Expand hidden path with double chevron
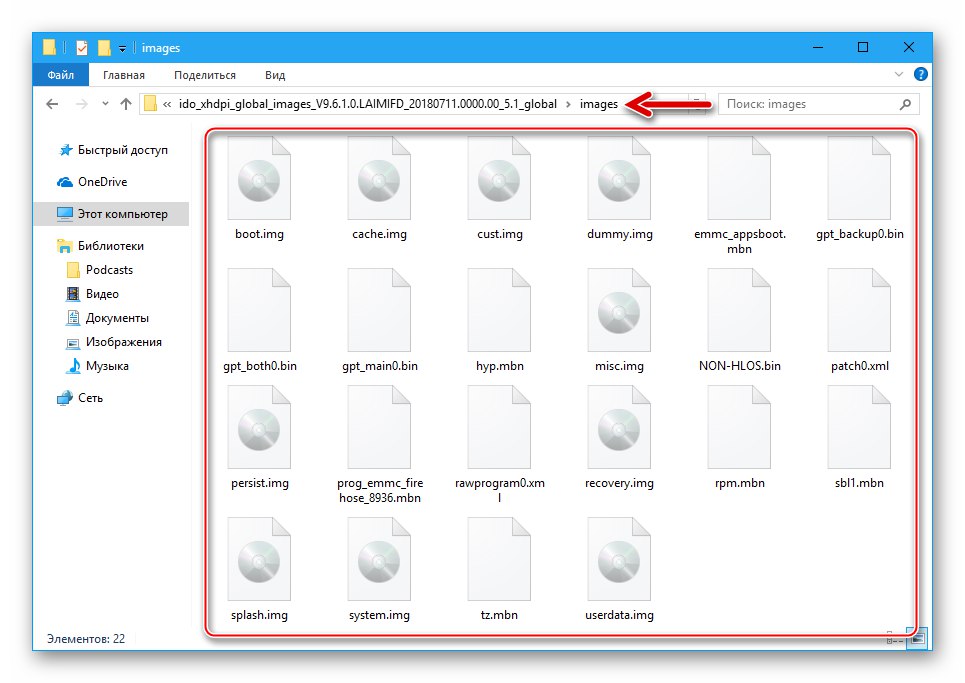The image size is (965, 683). coord(167,104)
